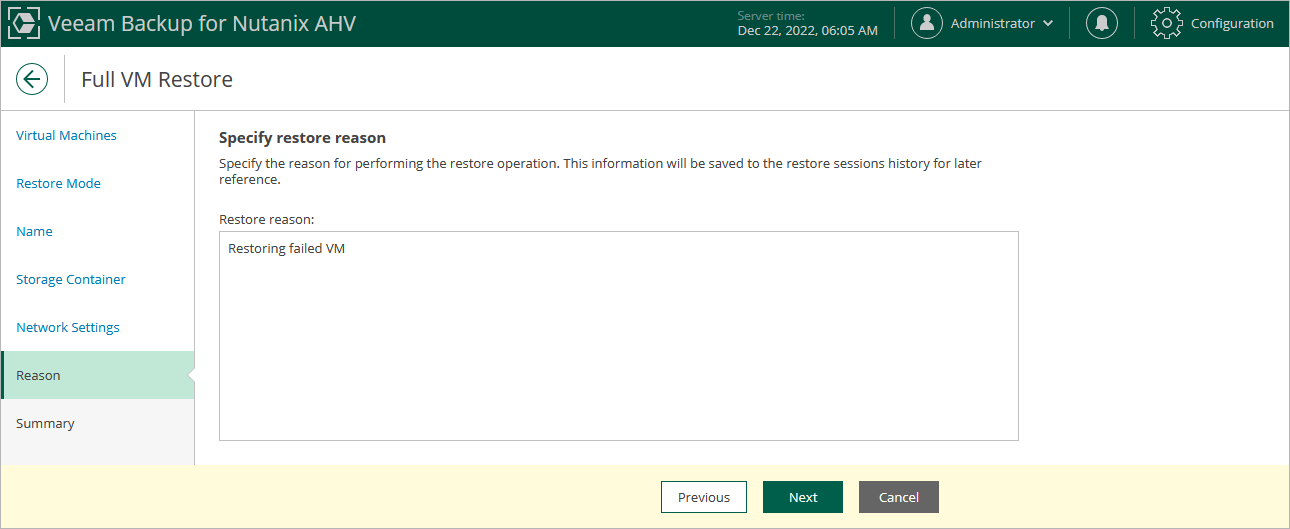Select the Reason step

97,375
